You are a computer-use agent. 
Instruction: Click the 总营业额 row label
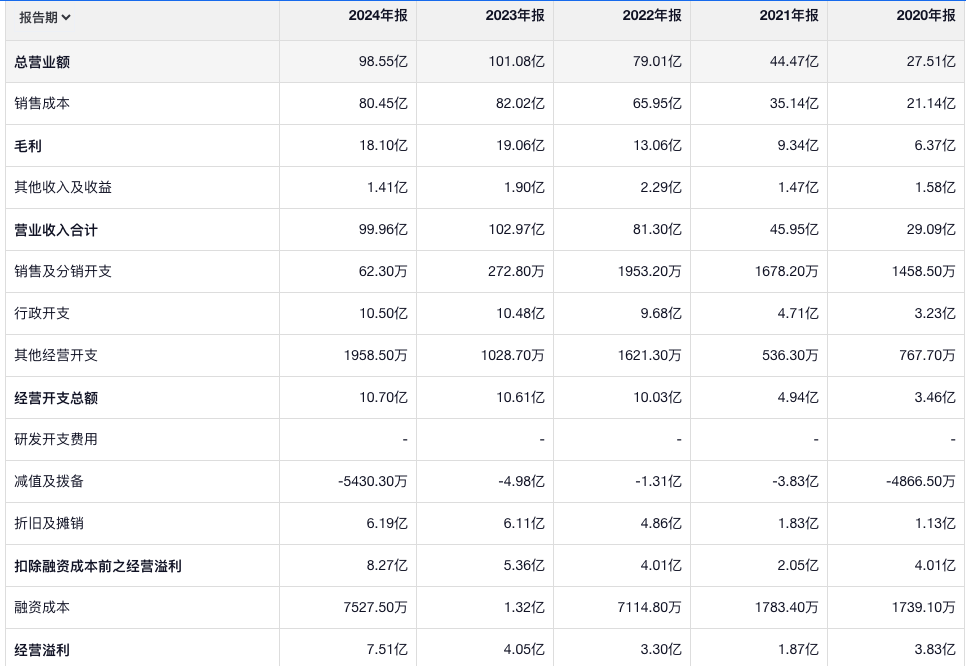[x=42, y=62]
